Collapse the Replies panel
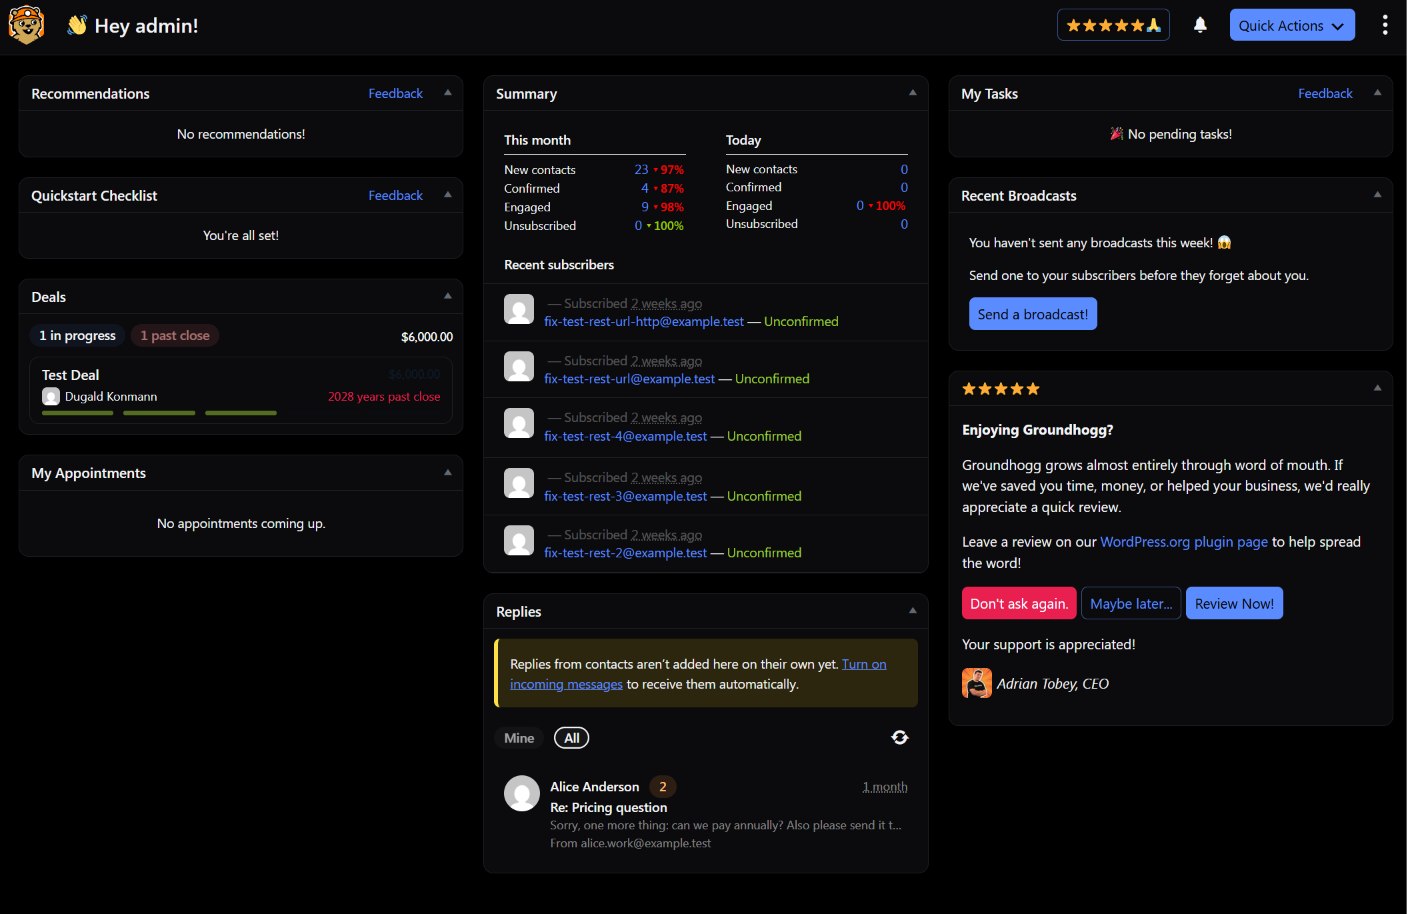1407x914 pixels. tap(913, 611)
